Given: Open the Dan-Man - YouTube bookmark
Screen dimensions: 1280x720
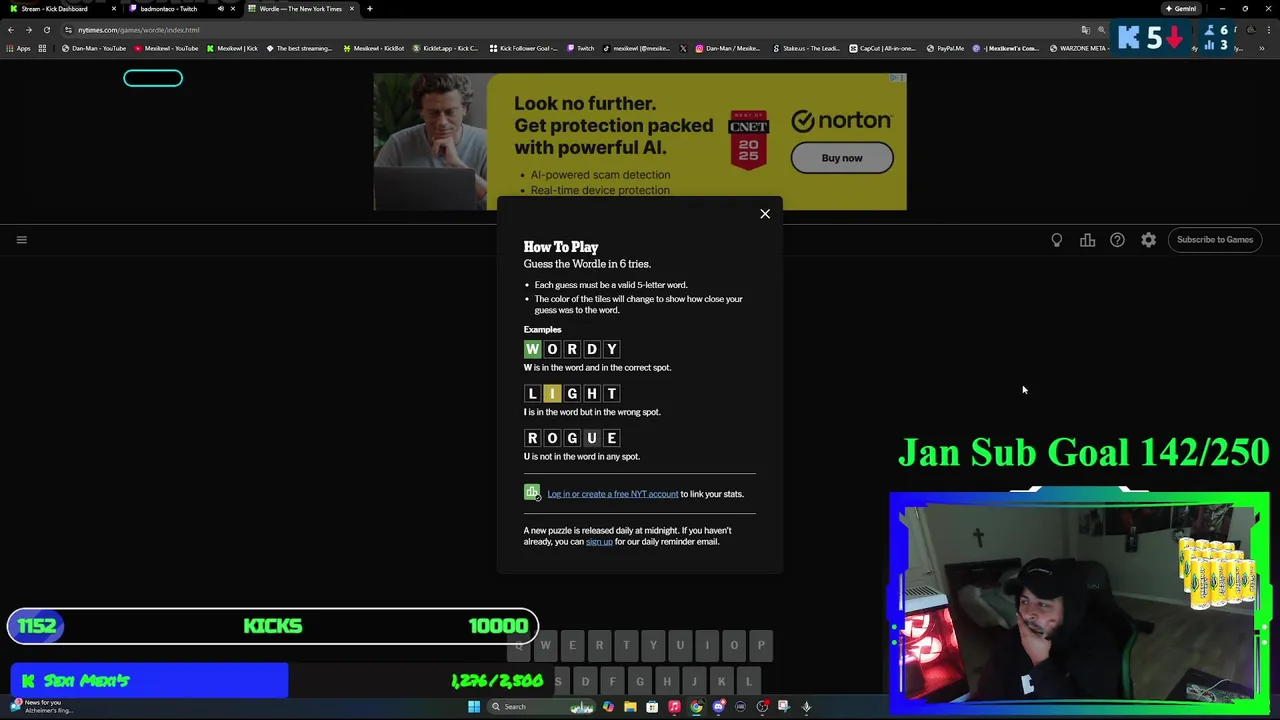Looking at the screenshot, I should (94, 48).
